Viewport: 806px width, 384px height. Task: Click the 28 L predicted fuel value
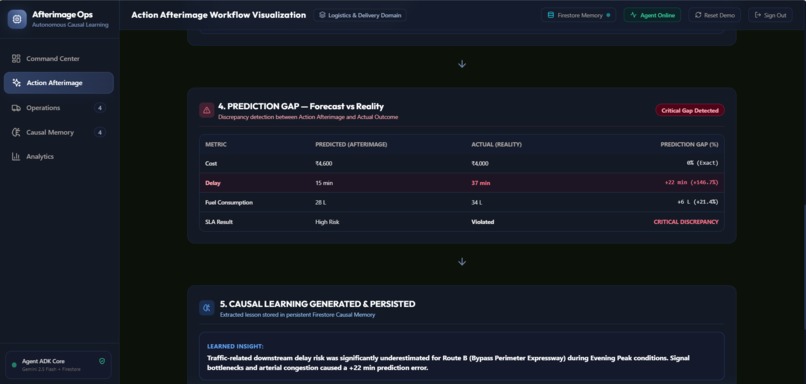[x=320, y=203]
